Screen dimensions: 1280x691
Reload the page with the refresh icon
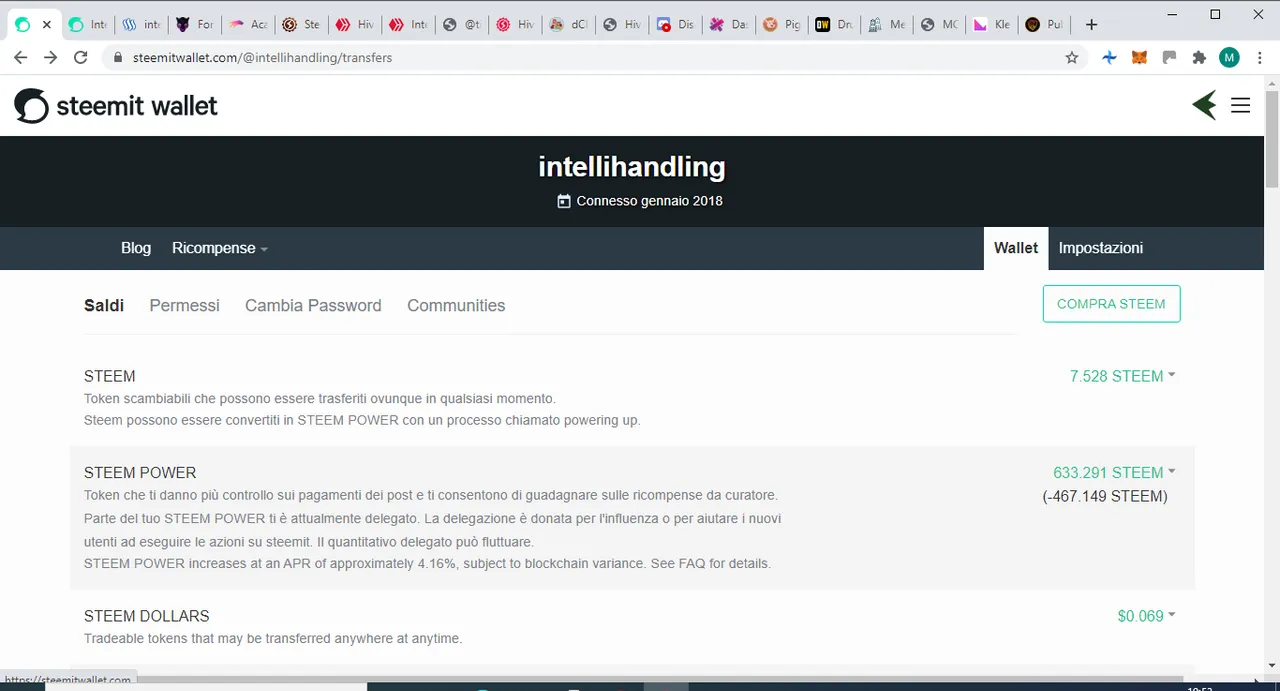click(81, 58)
